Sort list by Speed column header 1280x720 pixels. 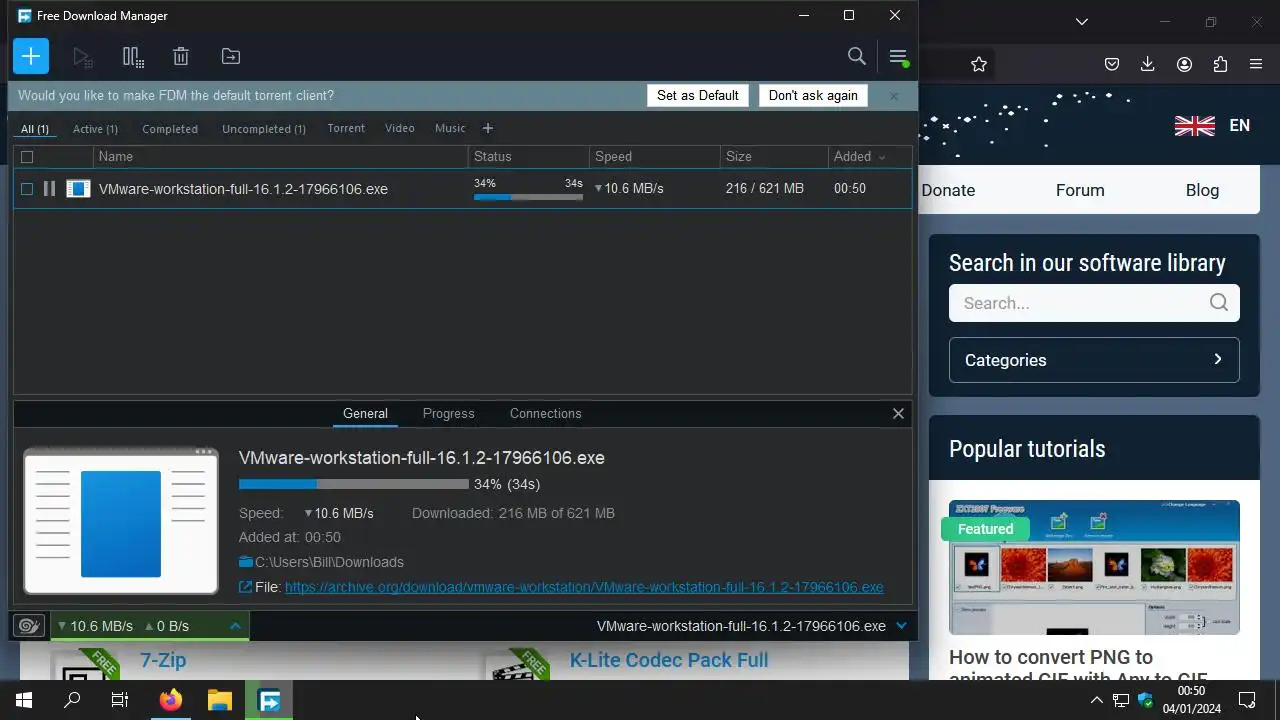pos(654,157)
